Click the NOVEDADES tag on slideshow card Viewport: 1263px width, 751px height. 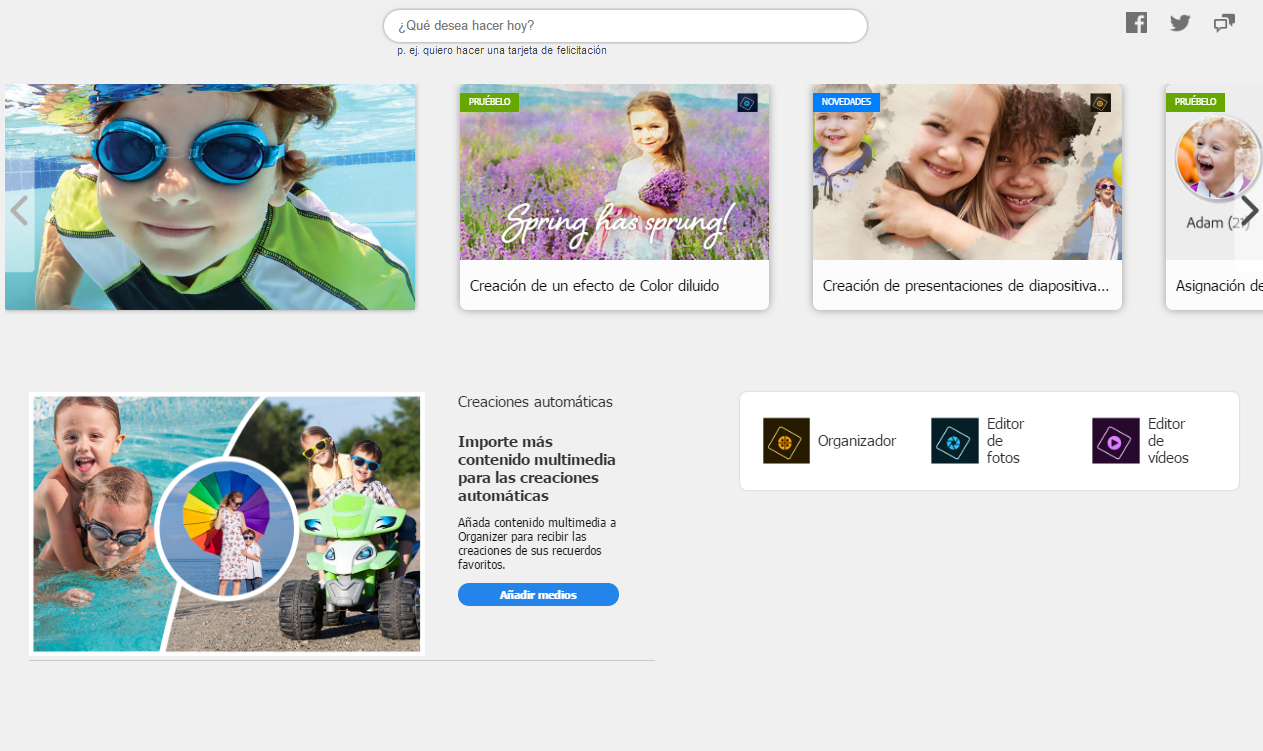tap(846, 102)
